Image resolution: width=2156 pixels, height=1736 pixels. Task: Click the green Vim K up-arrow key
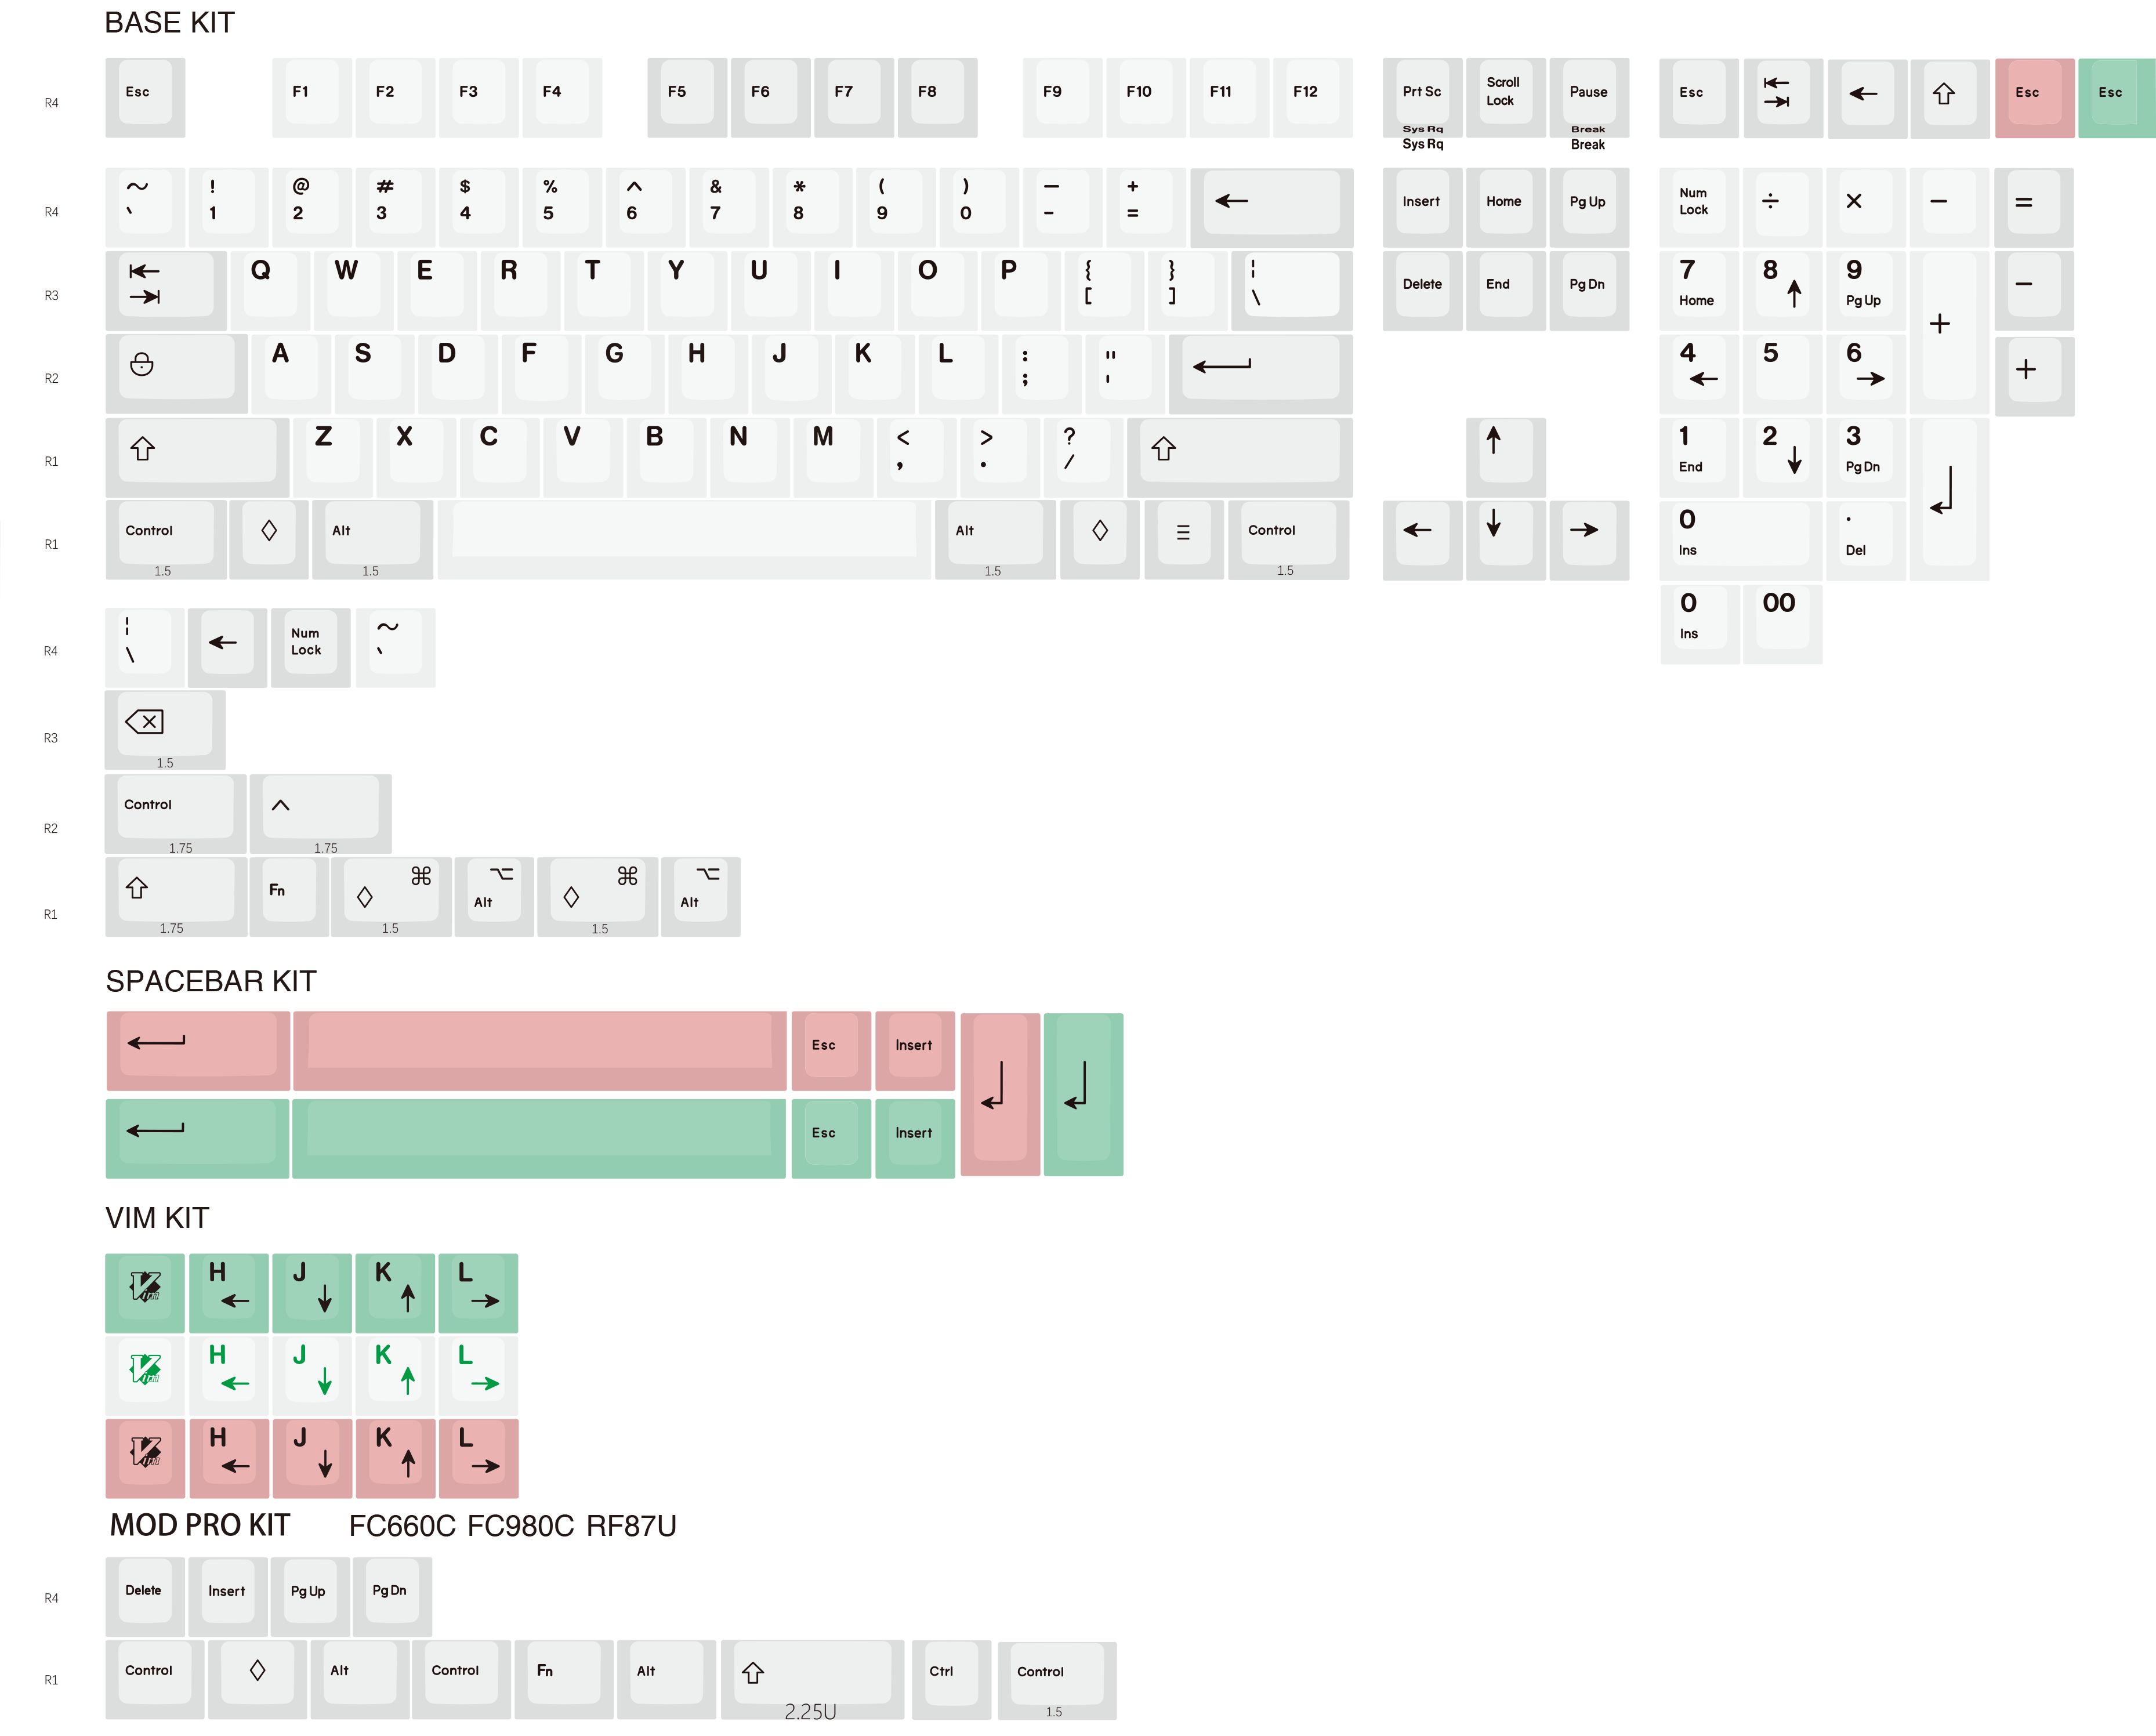395,1293
